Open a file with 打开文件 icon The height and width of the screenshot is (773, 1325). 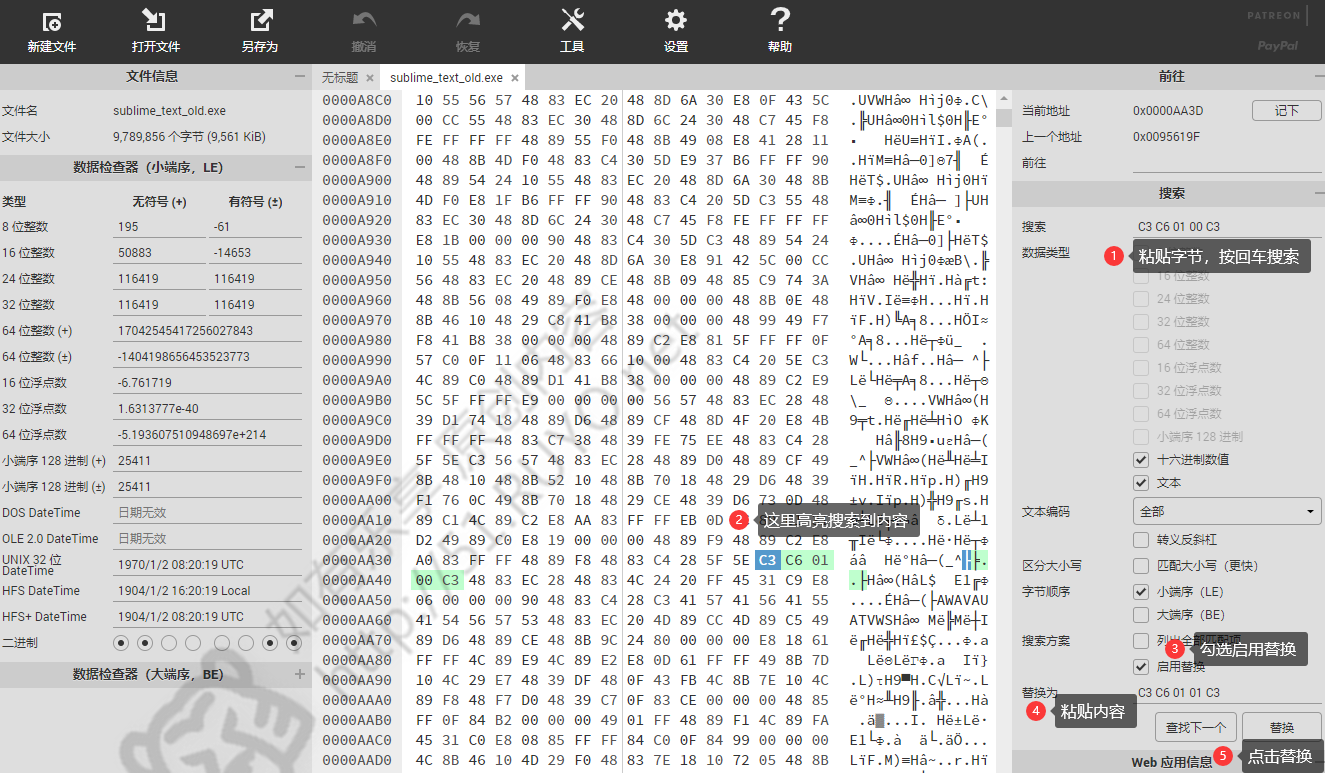(x=155, y=22)
